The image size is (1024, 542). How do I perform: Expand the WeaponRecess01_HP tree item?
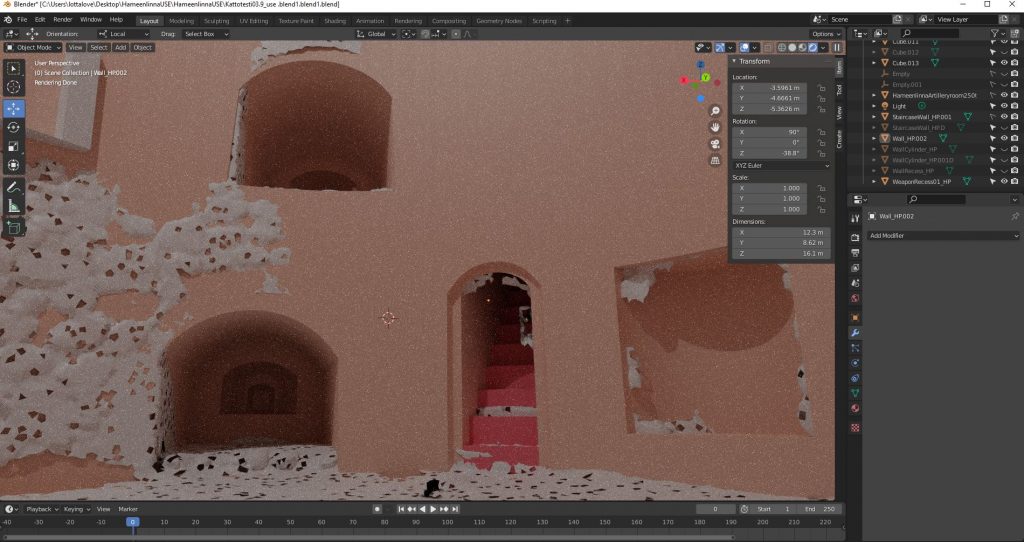coord(873,182)
